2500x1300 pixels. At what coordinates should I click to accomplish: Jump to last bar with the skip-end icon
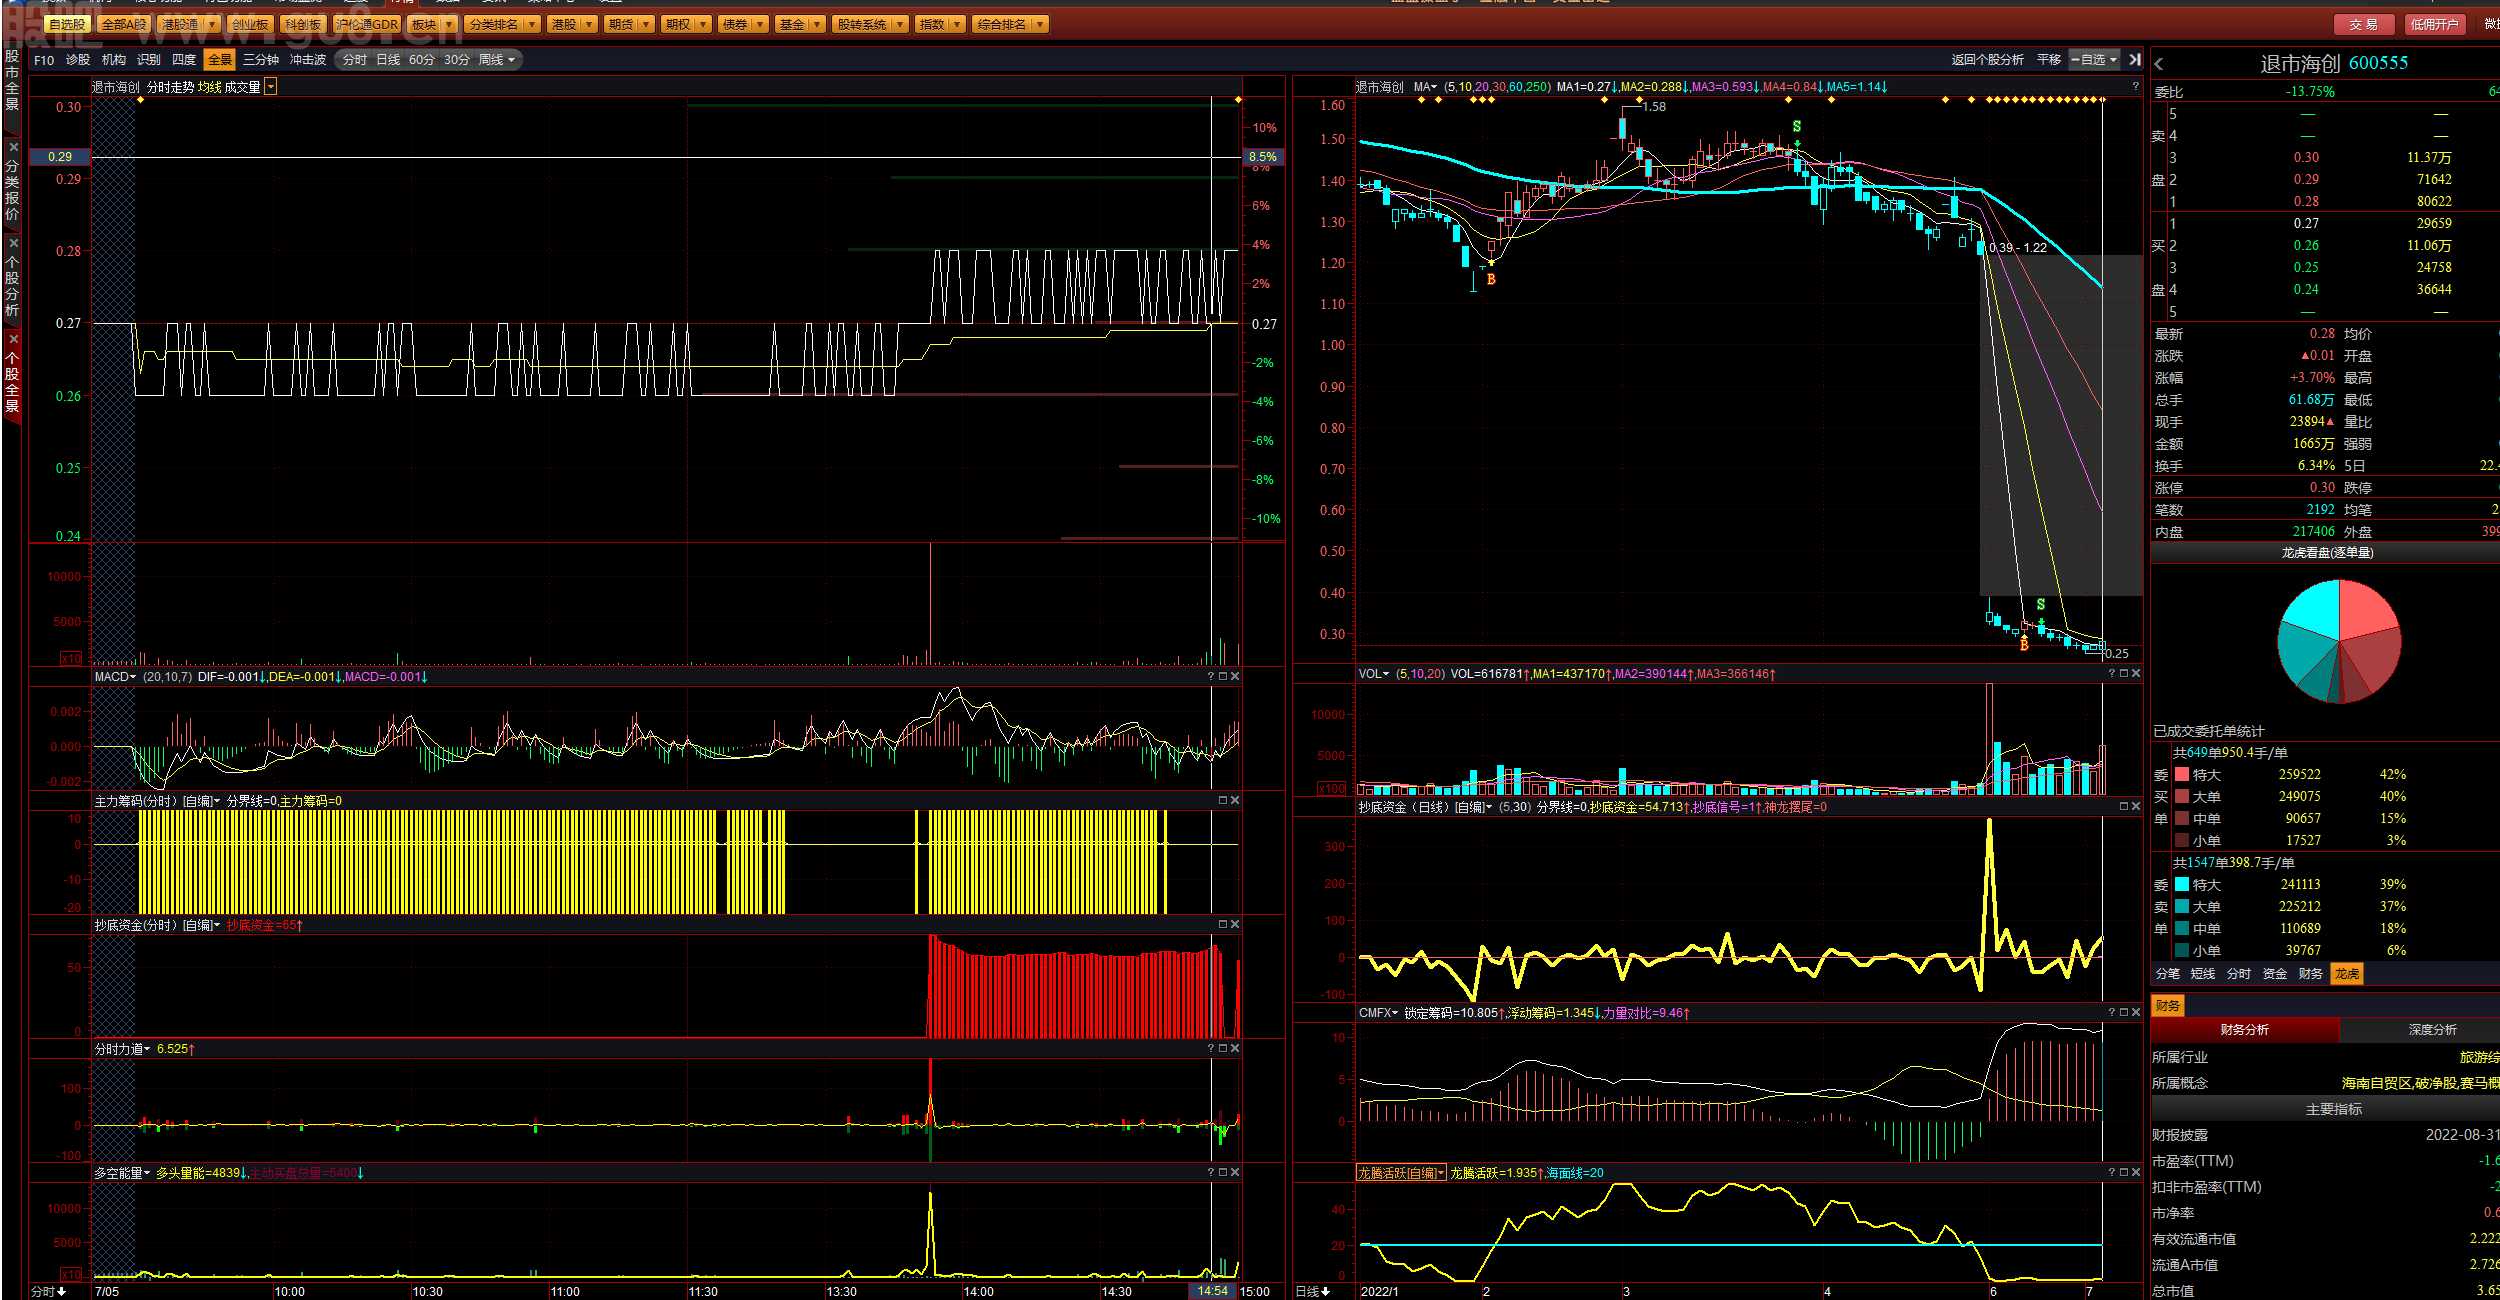click(x=2135, y=60)
